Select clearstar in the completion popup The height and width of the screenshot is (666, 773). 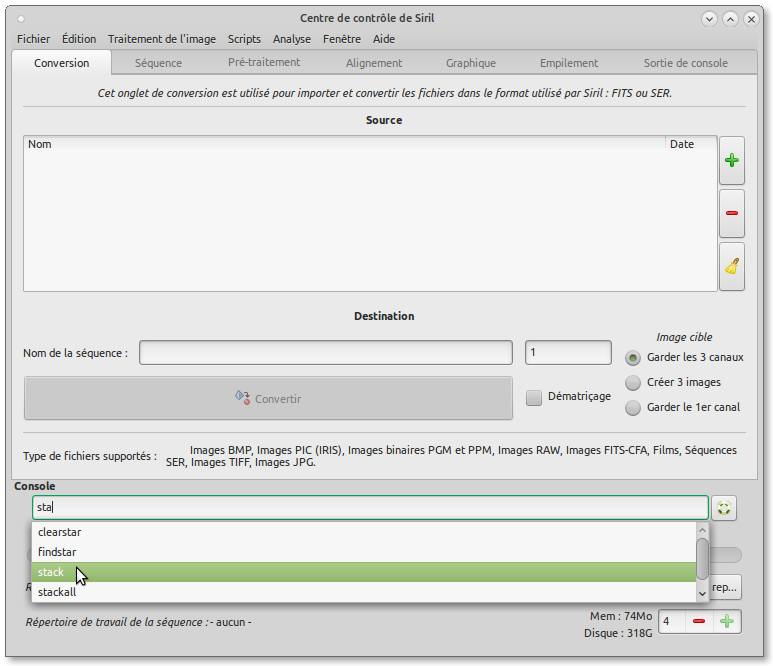(59, 532)
